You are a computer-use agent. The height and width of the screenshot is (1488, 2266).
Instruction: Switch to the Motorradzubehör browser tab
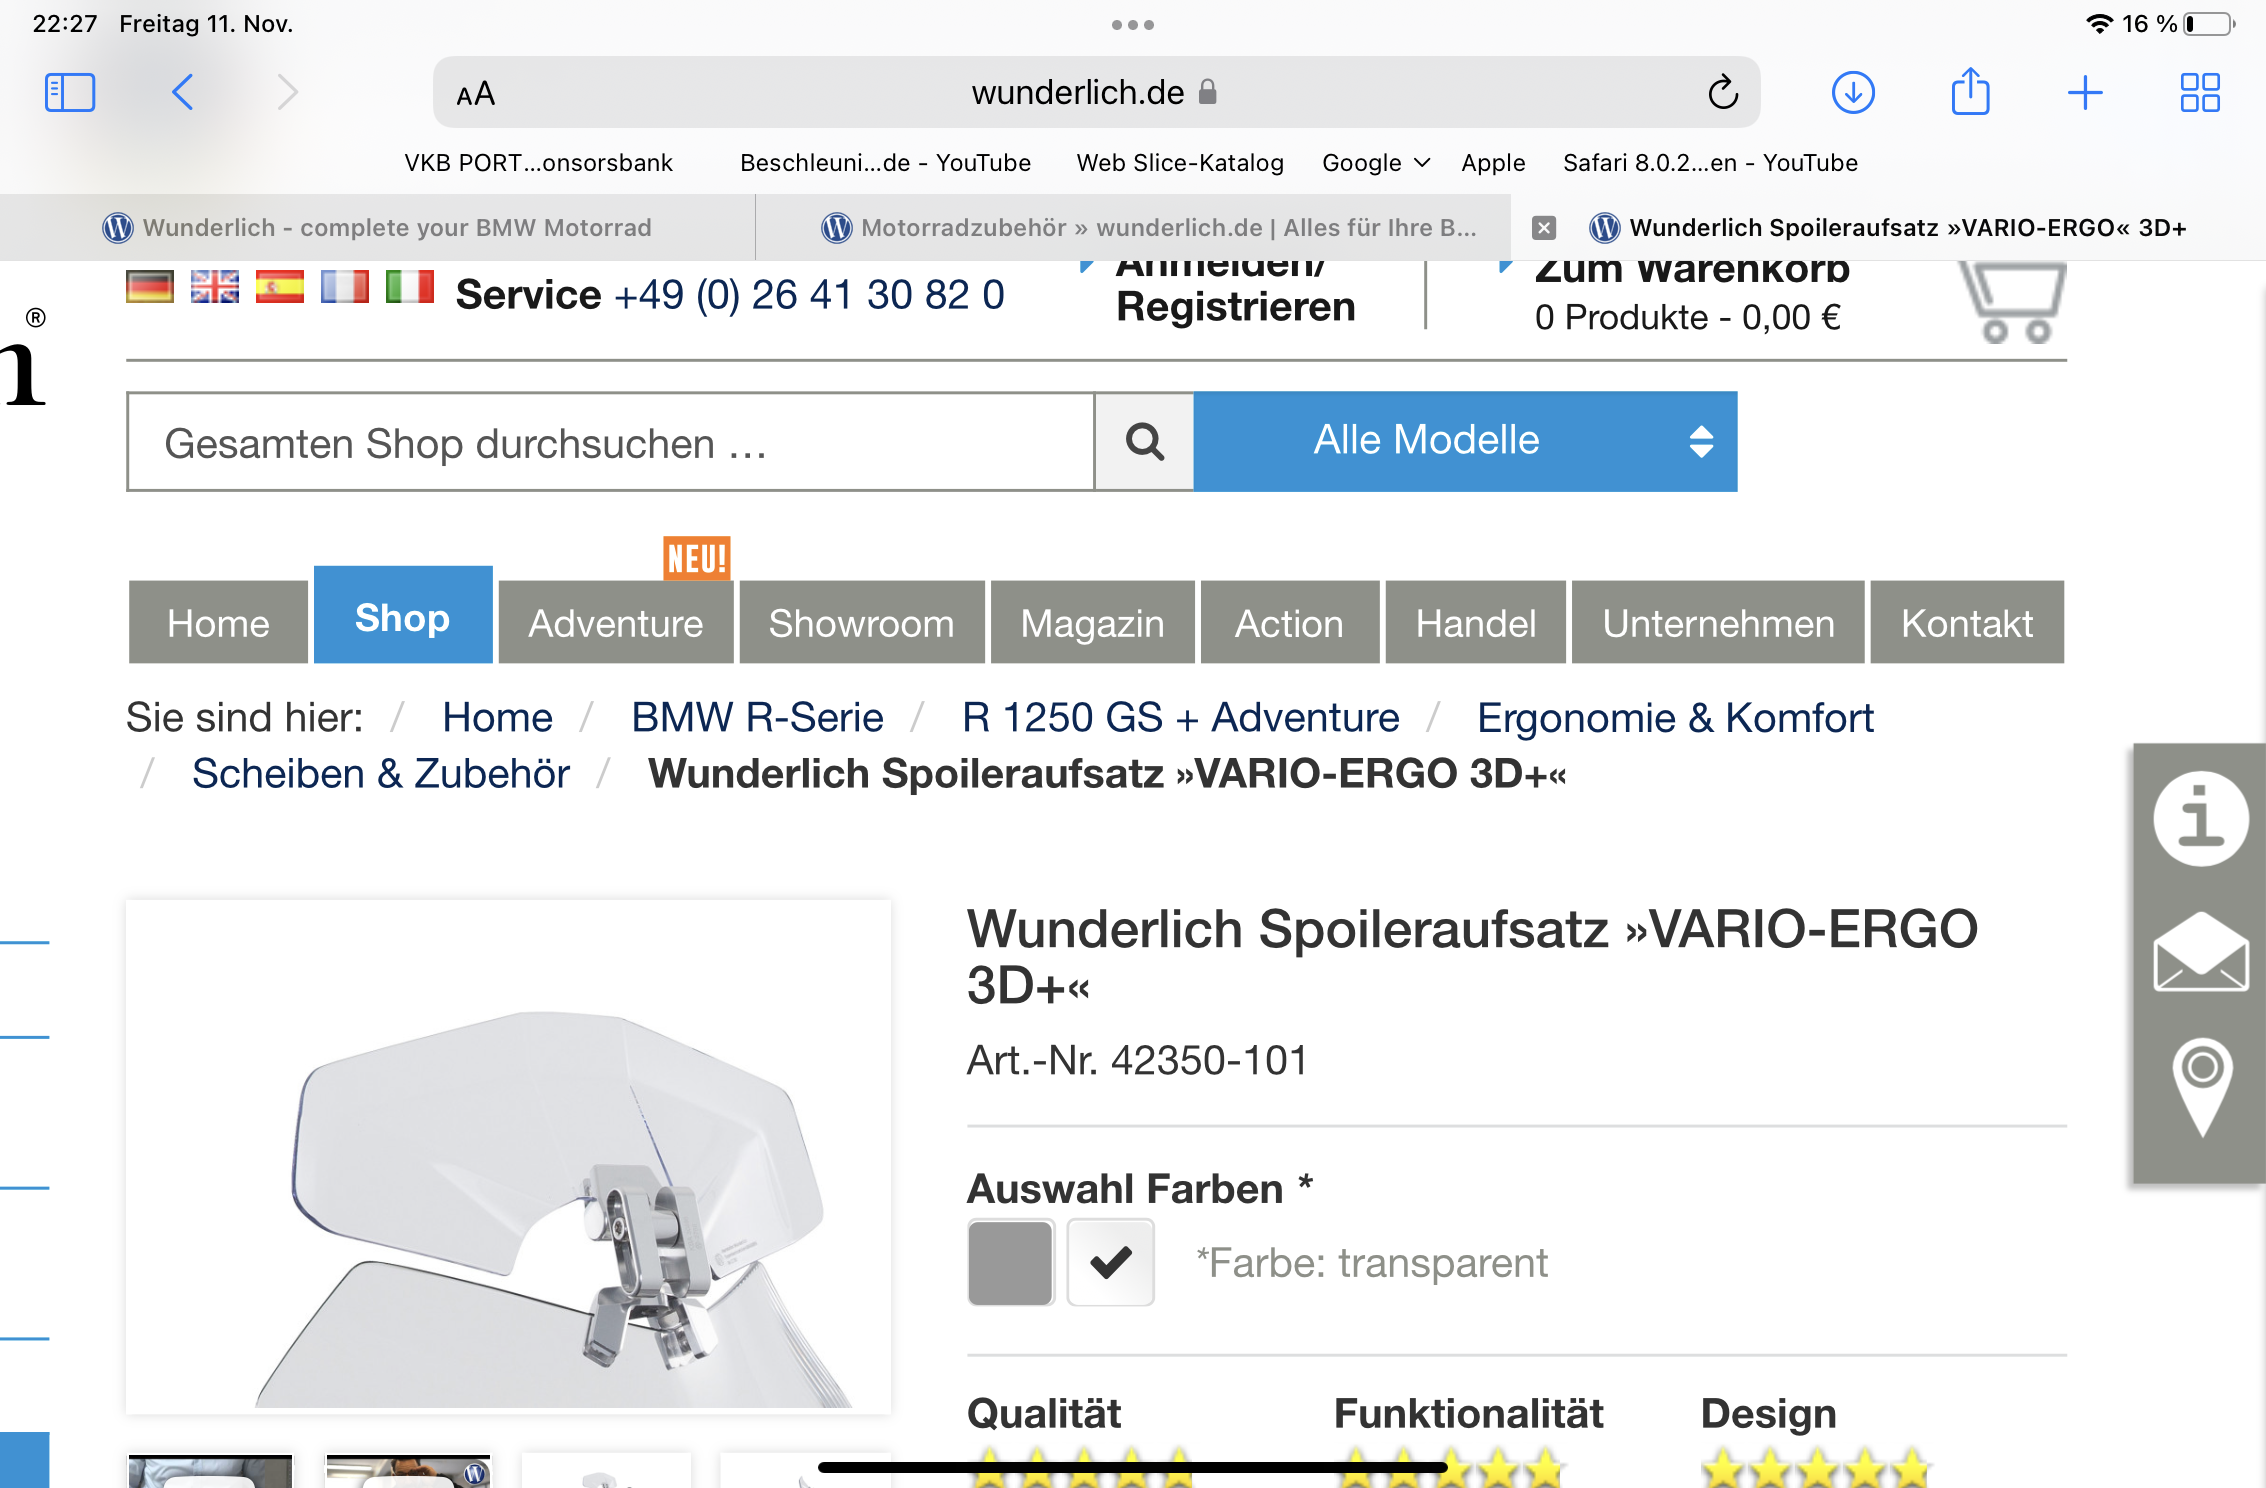click(x=1150, y=228)
